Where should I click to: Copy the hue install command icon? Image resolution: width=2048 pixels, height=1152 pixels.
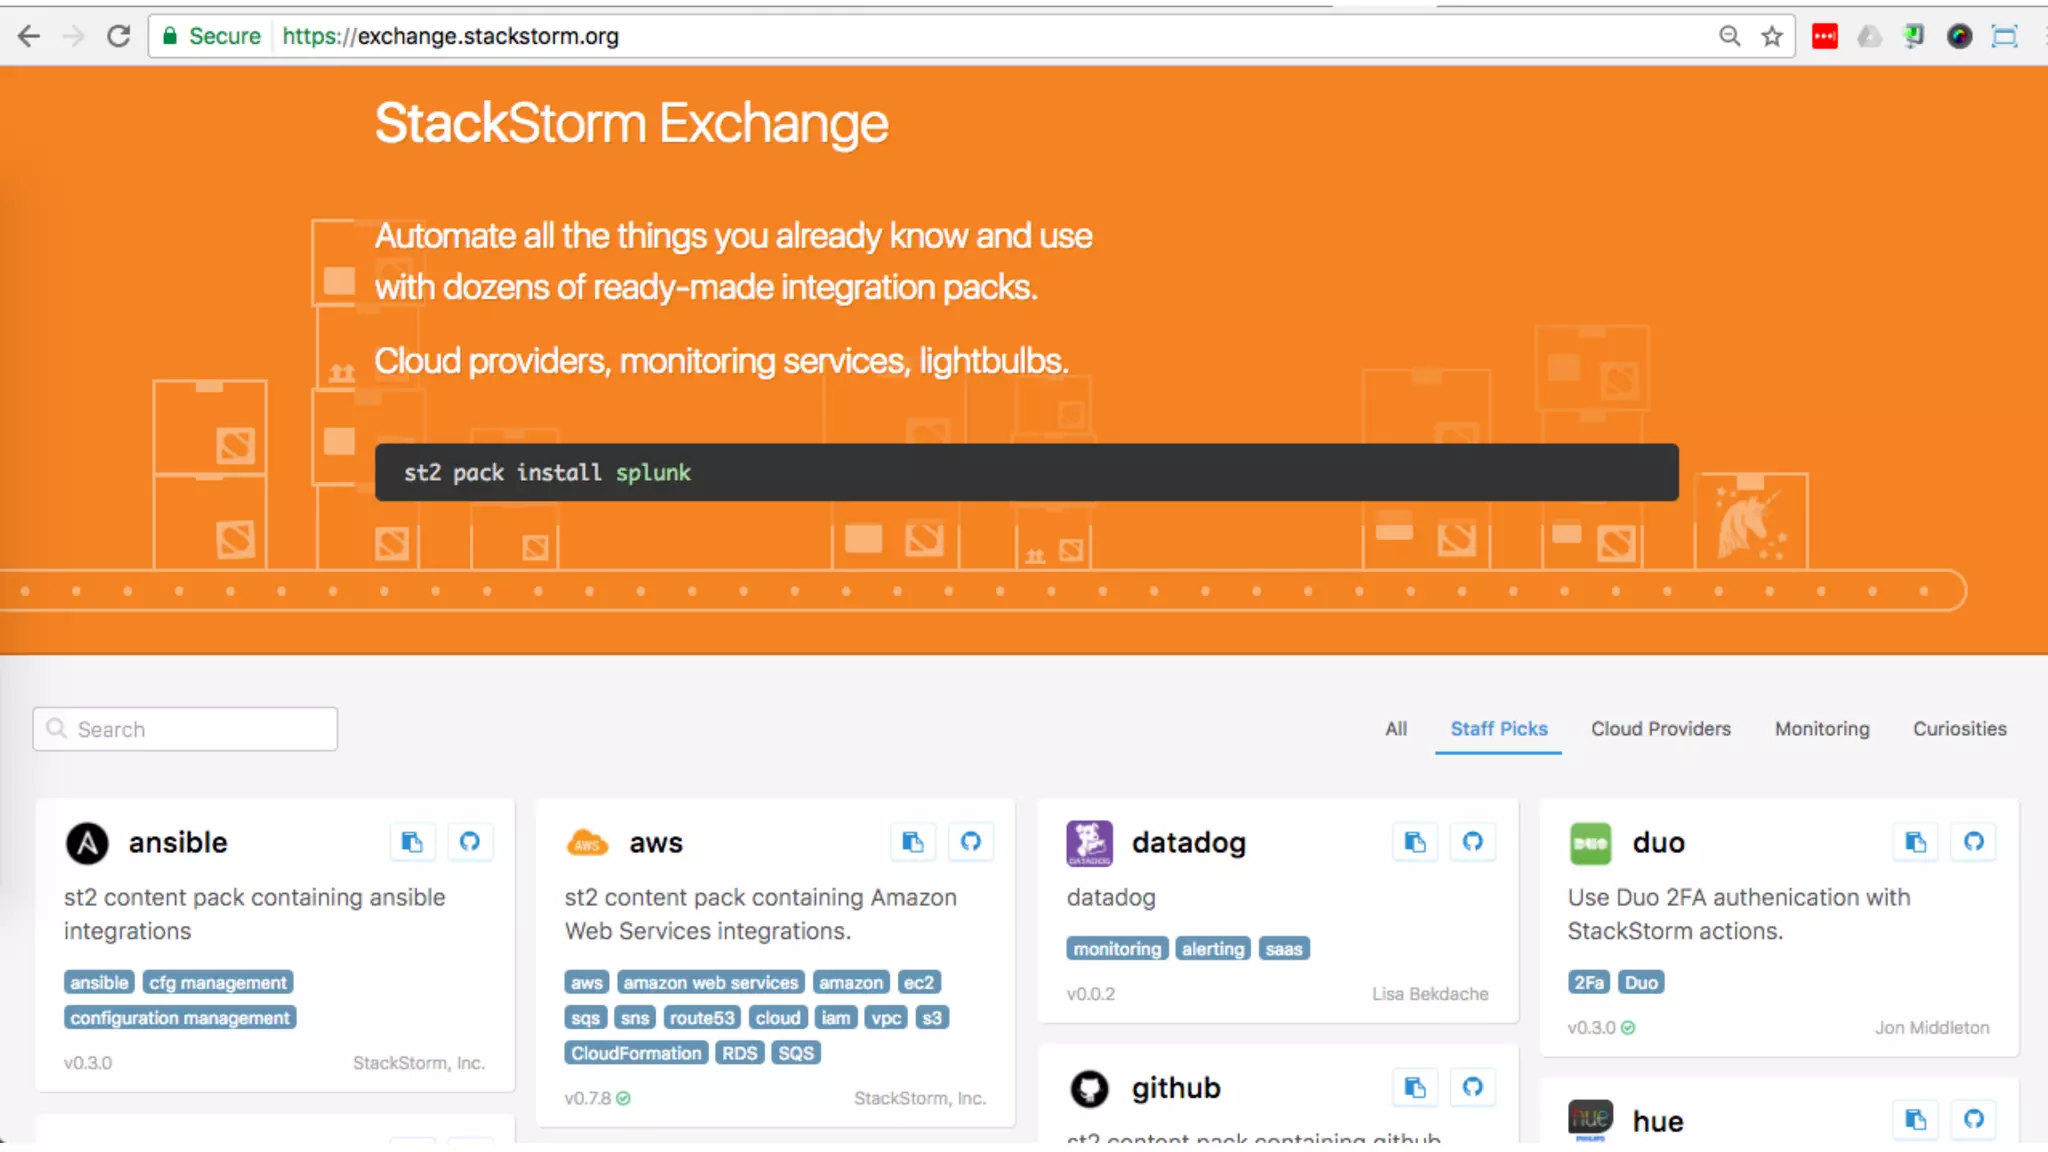point(1916,1120)
